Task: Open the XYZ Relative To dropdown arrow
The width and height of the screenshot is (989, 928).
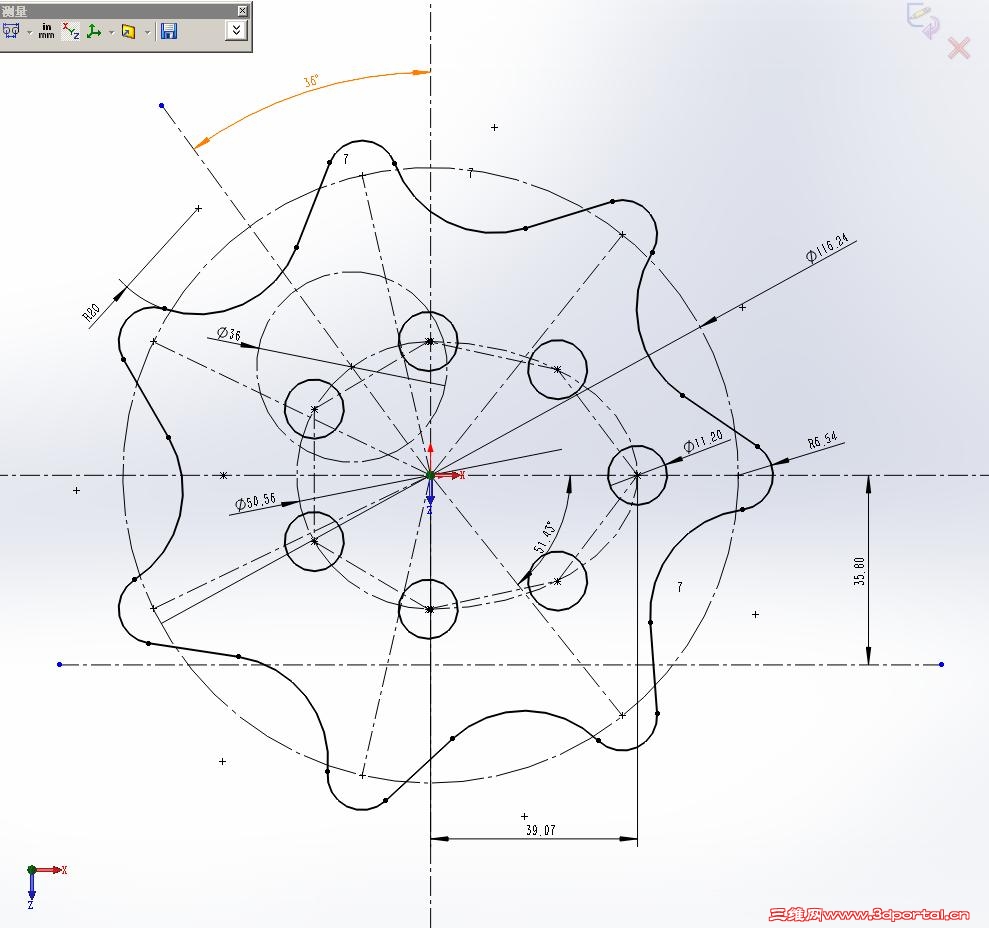Action: [112, 32]
